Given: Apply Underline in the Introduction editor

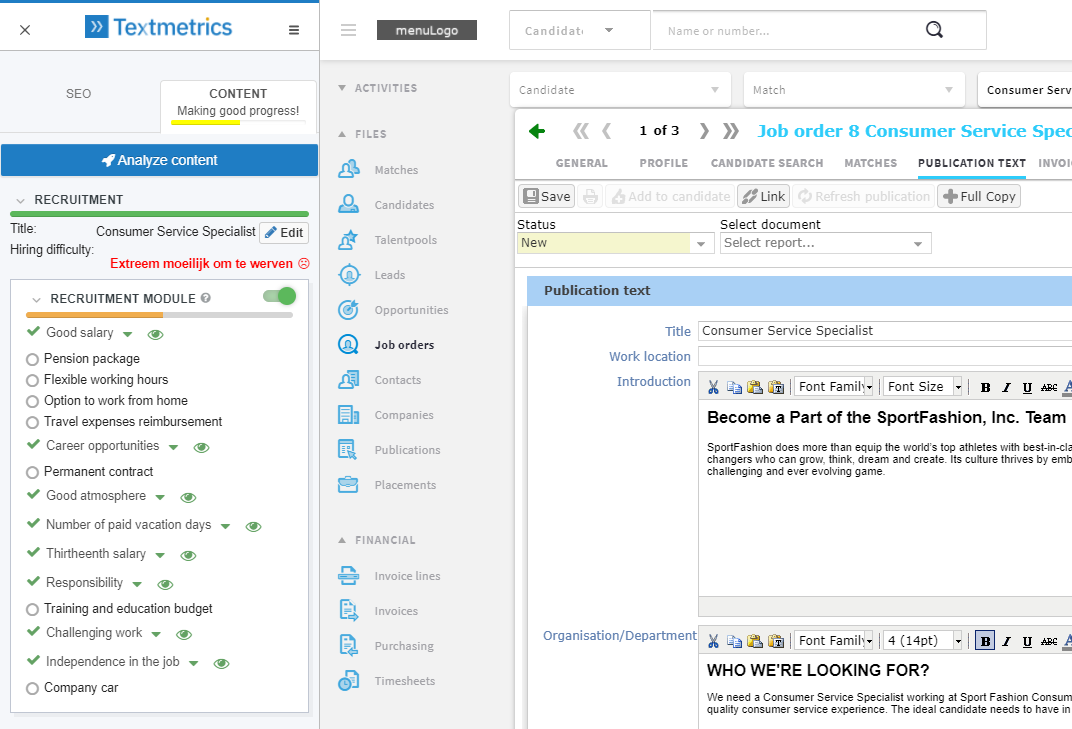Looking at the screenshot, I should [x=1027, y=388].
